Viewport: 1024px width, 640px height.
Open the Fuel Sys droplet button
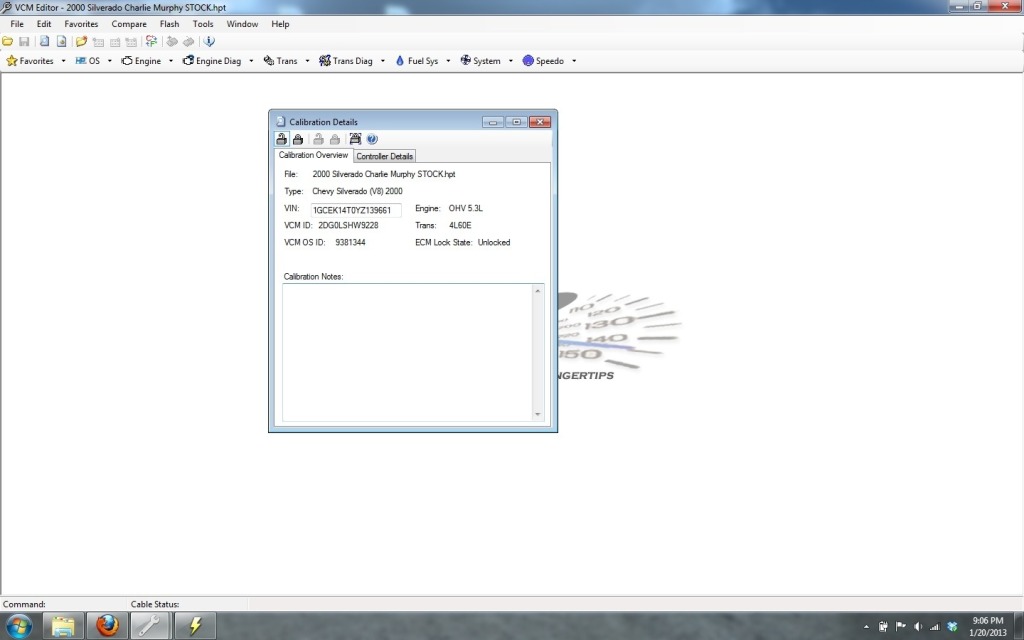click(x=417, y=61)
